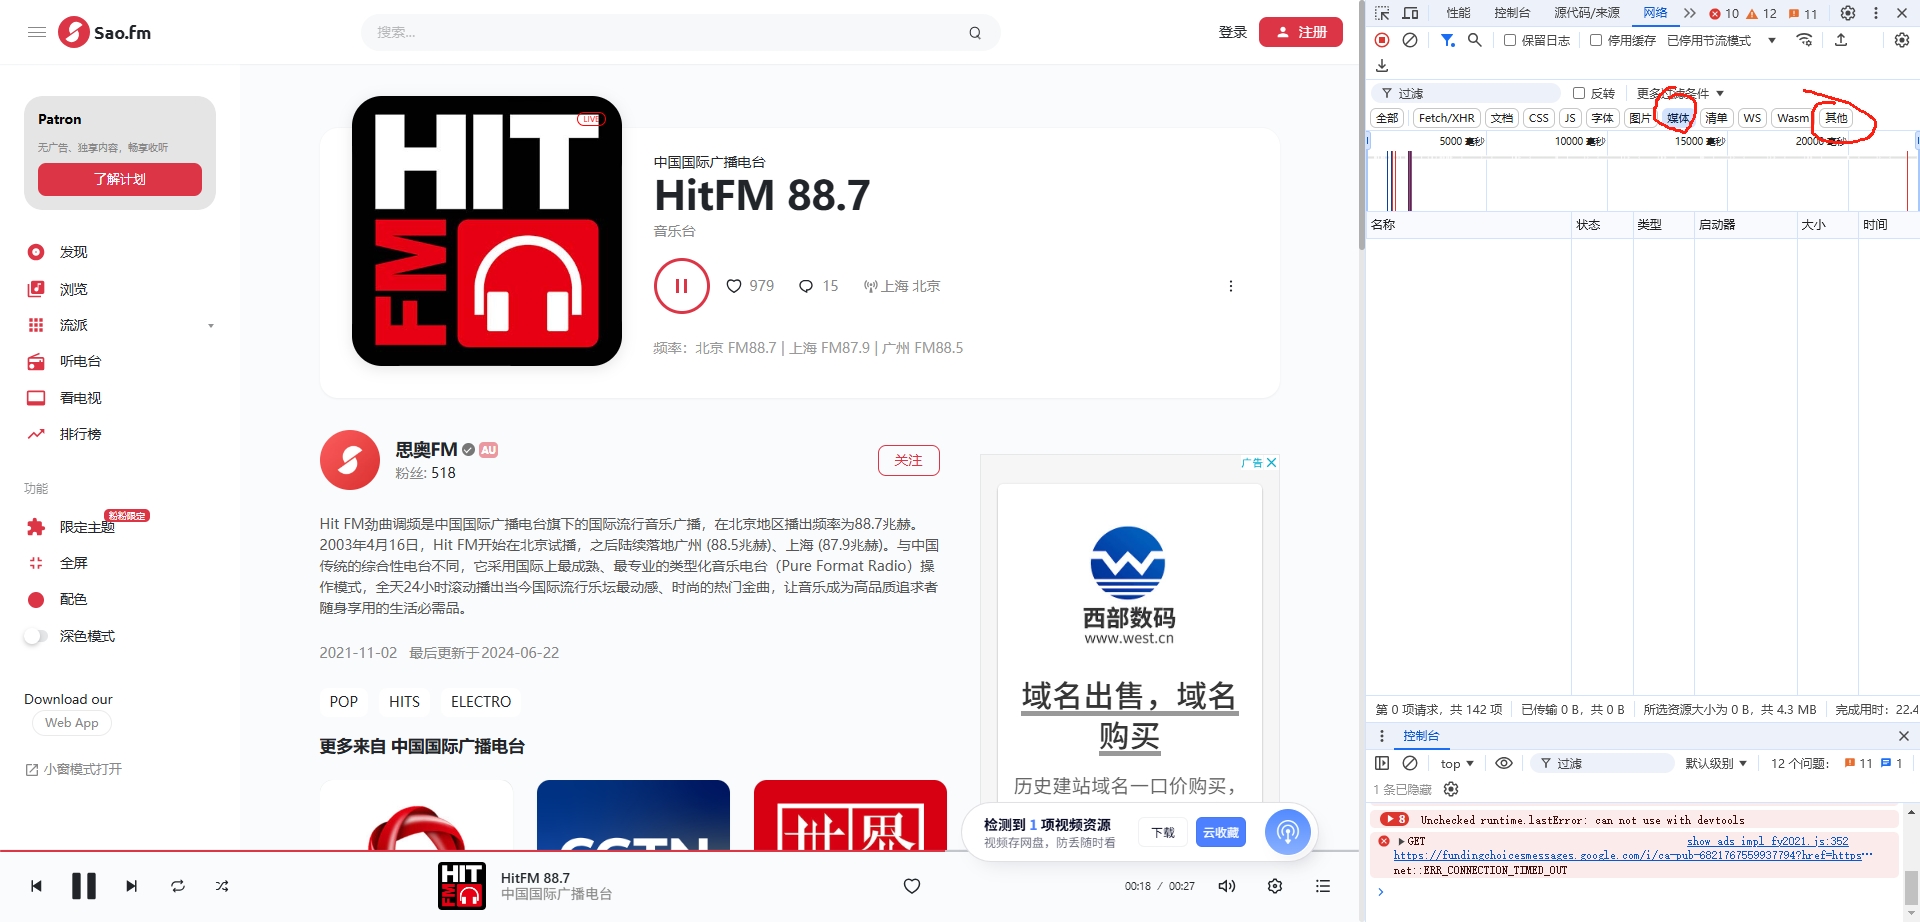Show more DevTools tabs with double chevron
Screen dimensions: 1920x922
pyautogui.click(x=1690, y=13)
